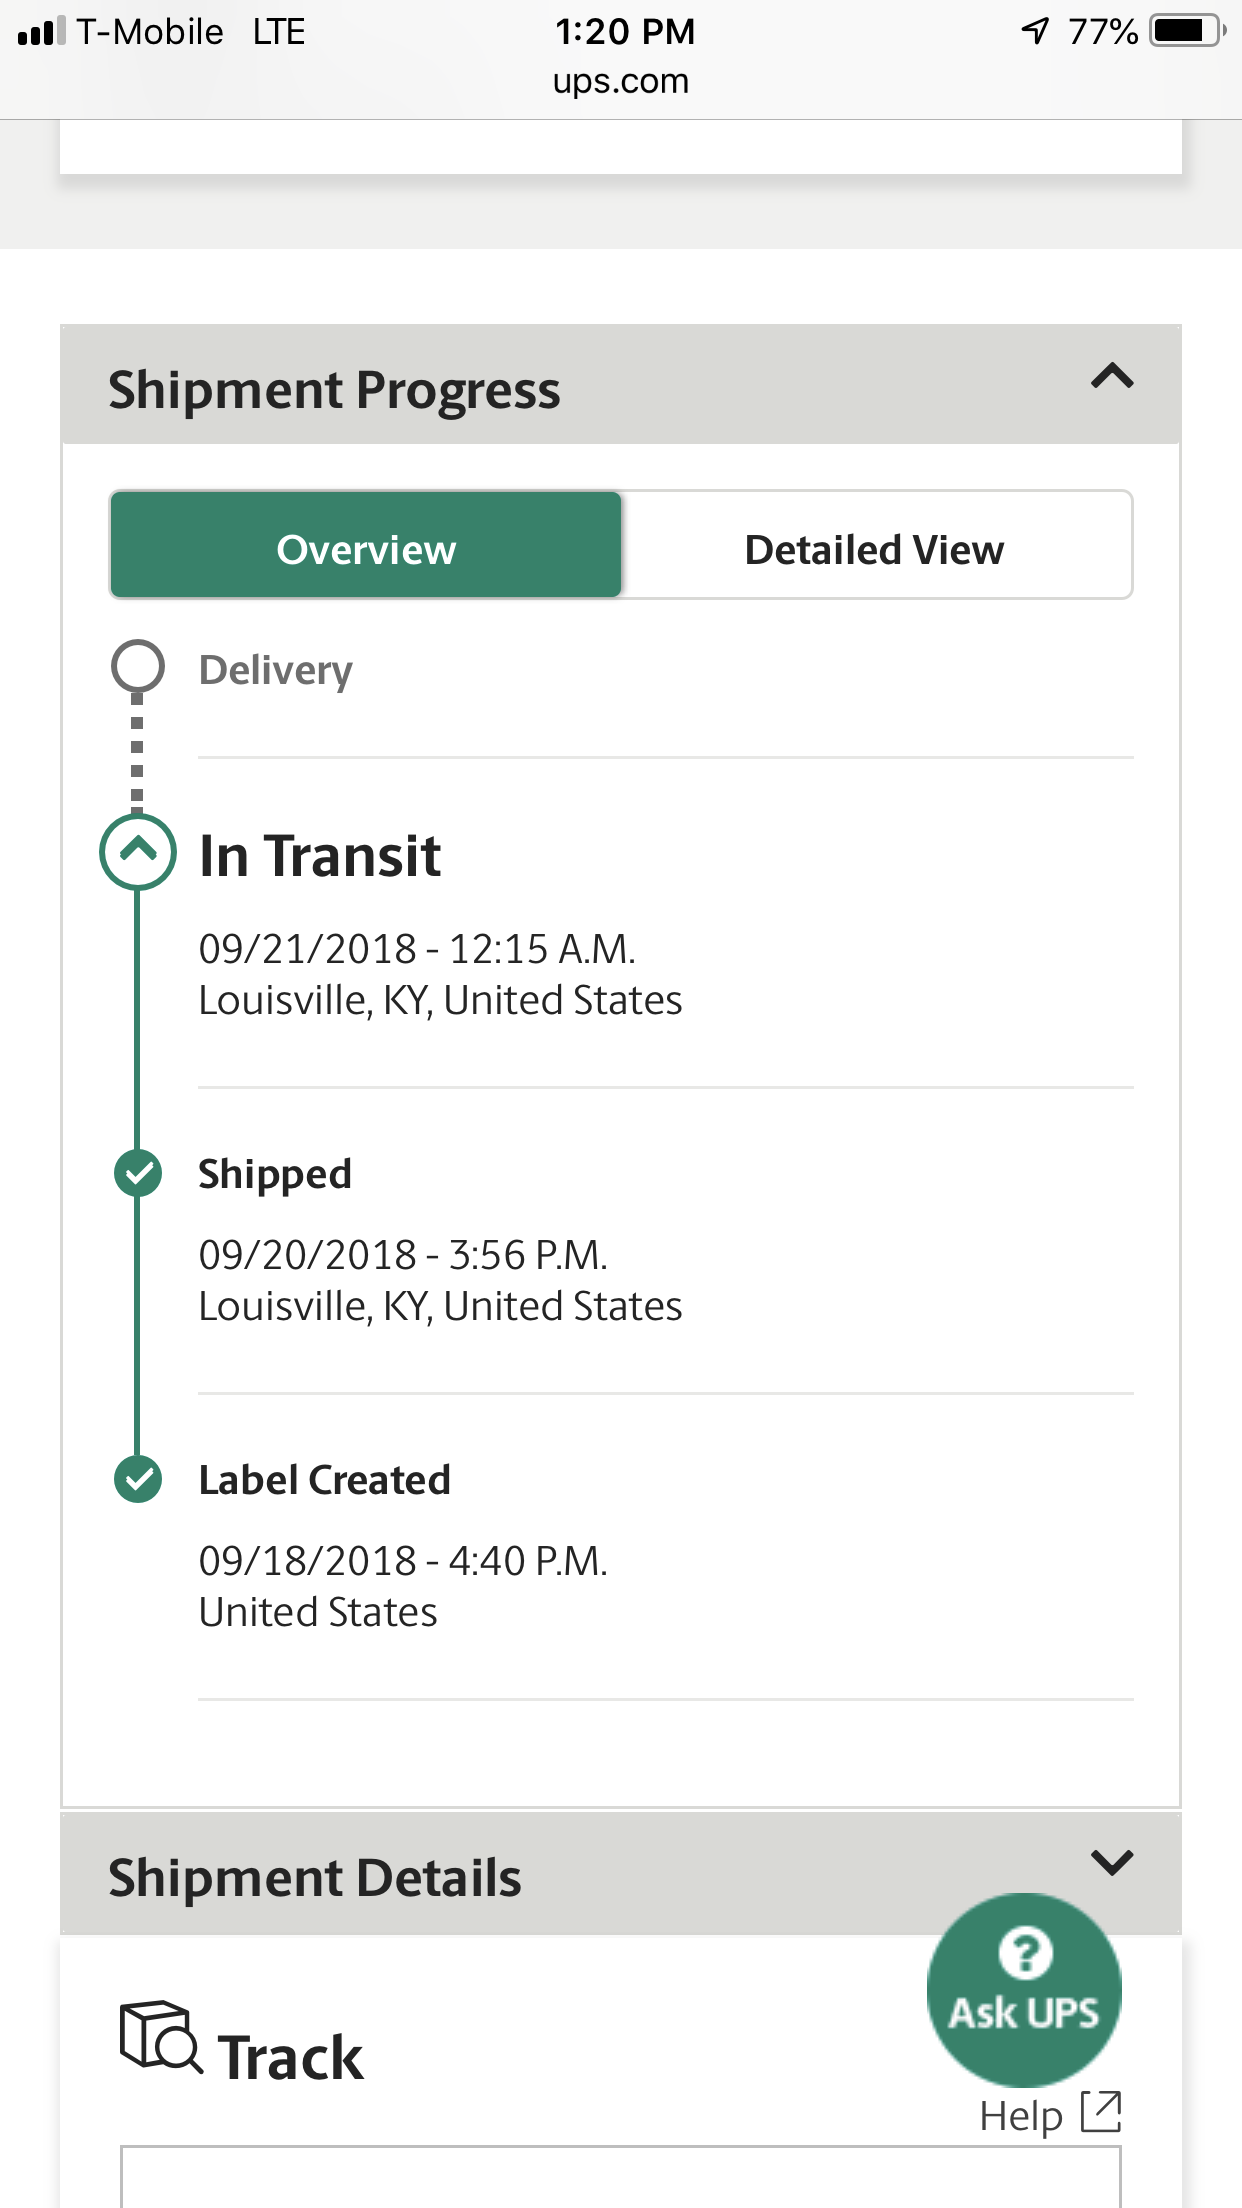Tap the ups.com address bar
This screenshot has height=2208, width=1242.
click(621, 81)
